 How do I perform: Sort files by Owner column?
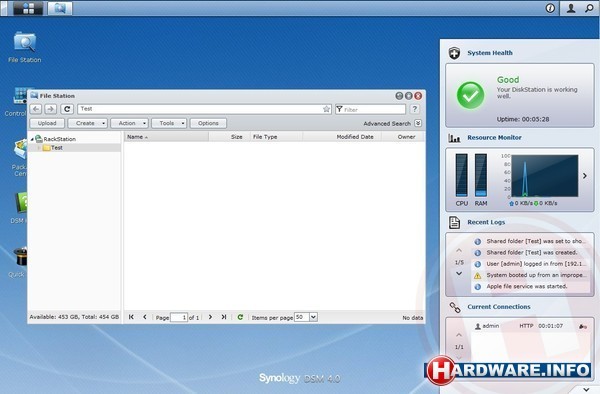403,137
